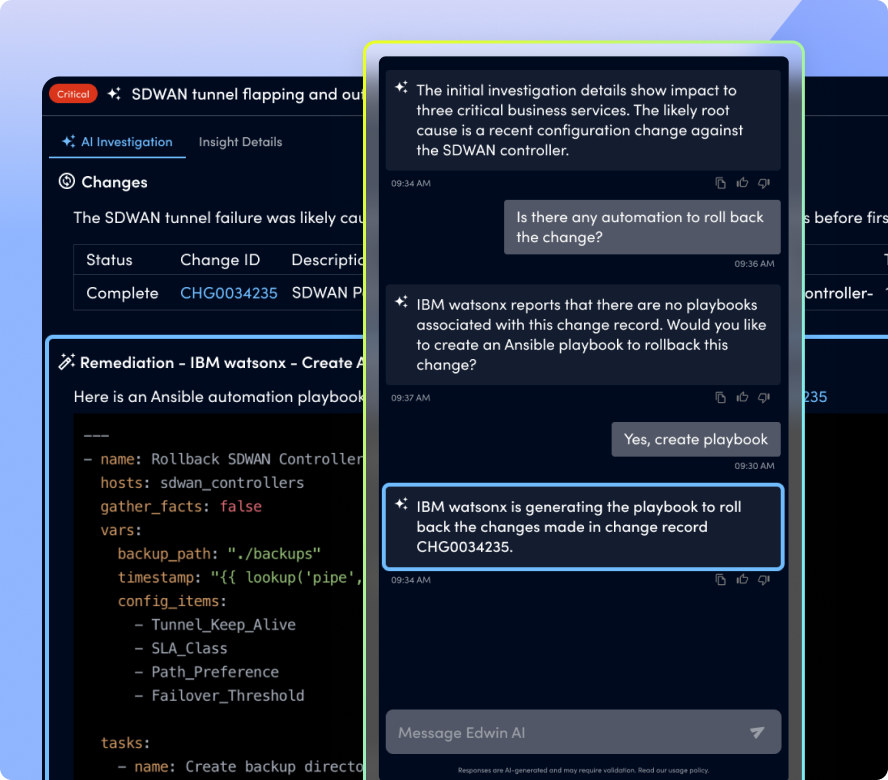Click the 'Yes, create playbook' chat bubble
The image size is (888, 780).
point(696,440)
